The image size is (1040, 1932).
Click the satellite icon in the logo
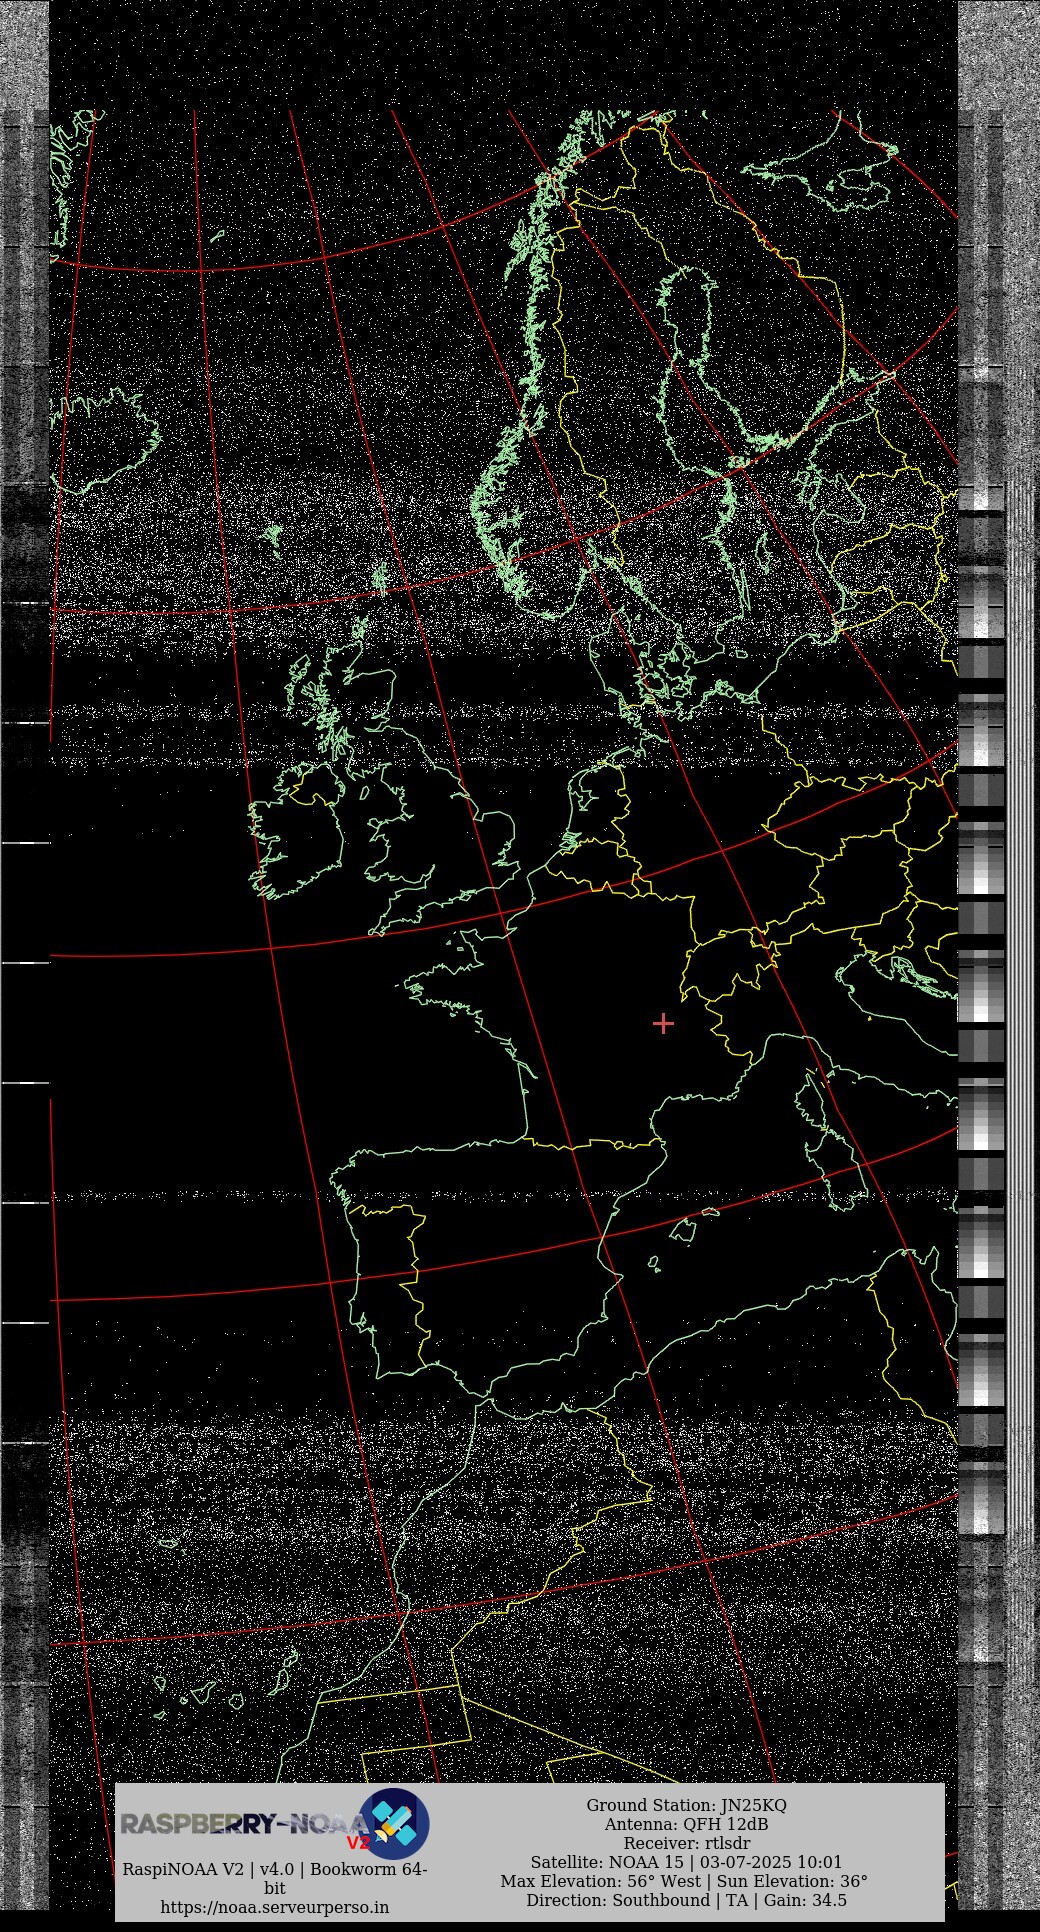(x=395, y=1824)
